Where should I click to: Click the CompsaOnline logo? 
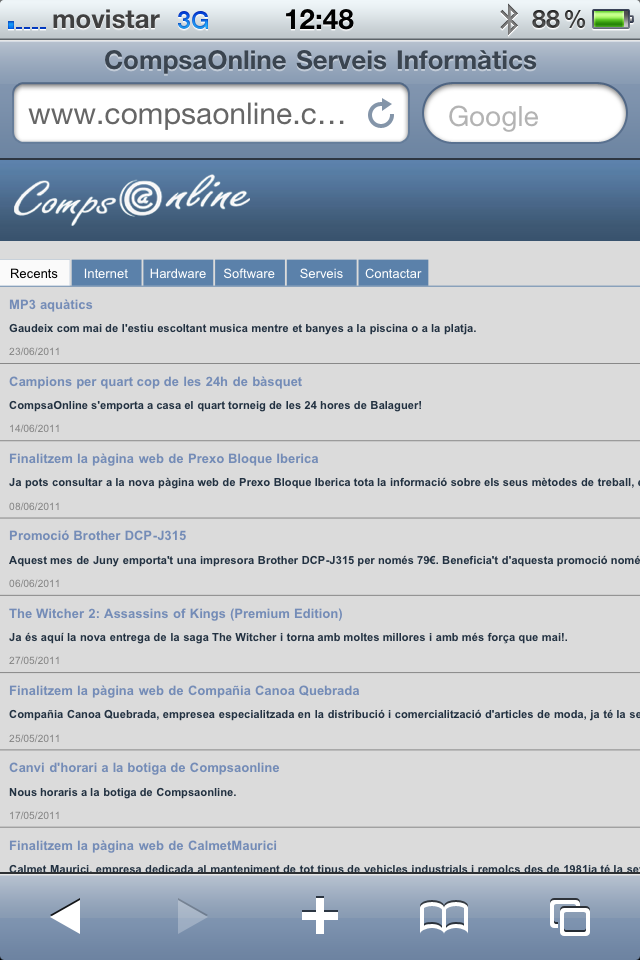[x=131, y=200]
